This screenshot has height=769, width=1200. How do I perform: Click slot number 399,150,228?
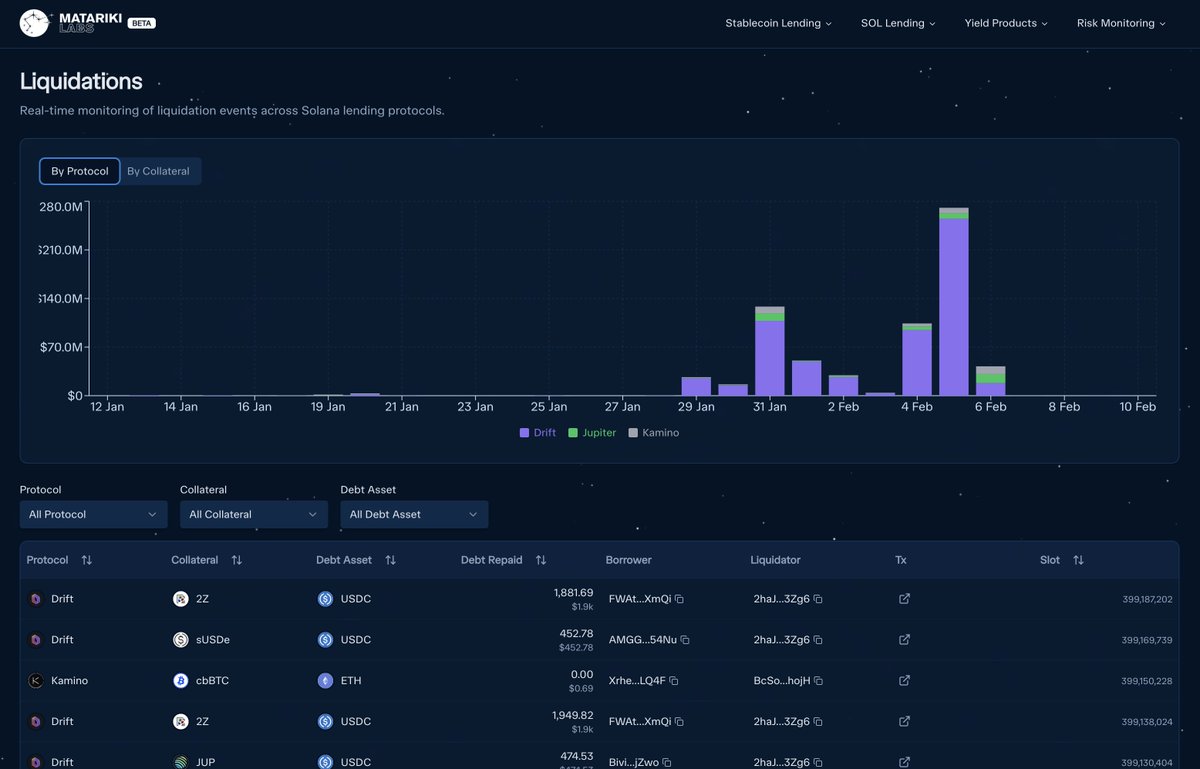click(x=1147, y=681)
